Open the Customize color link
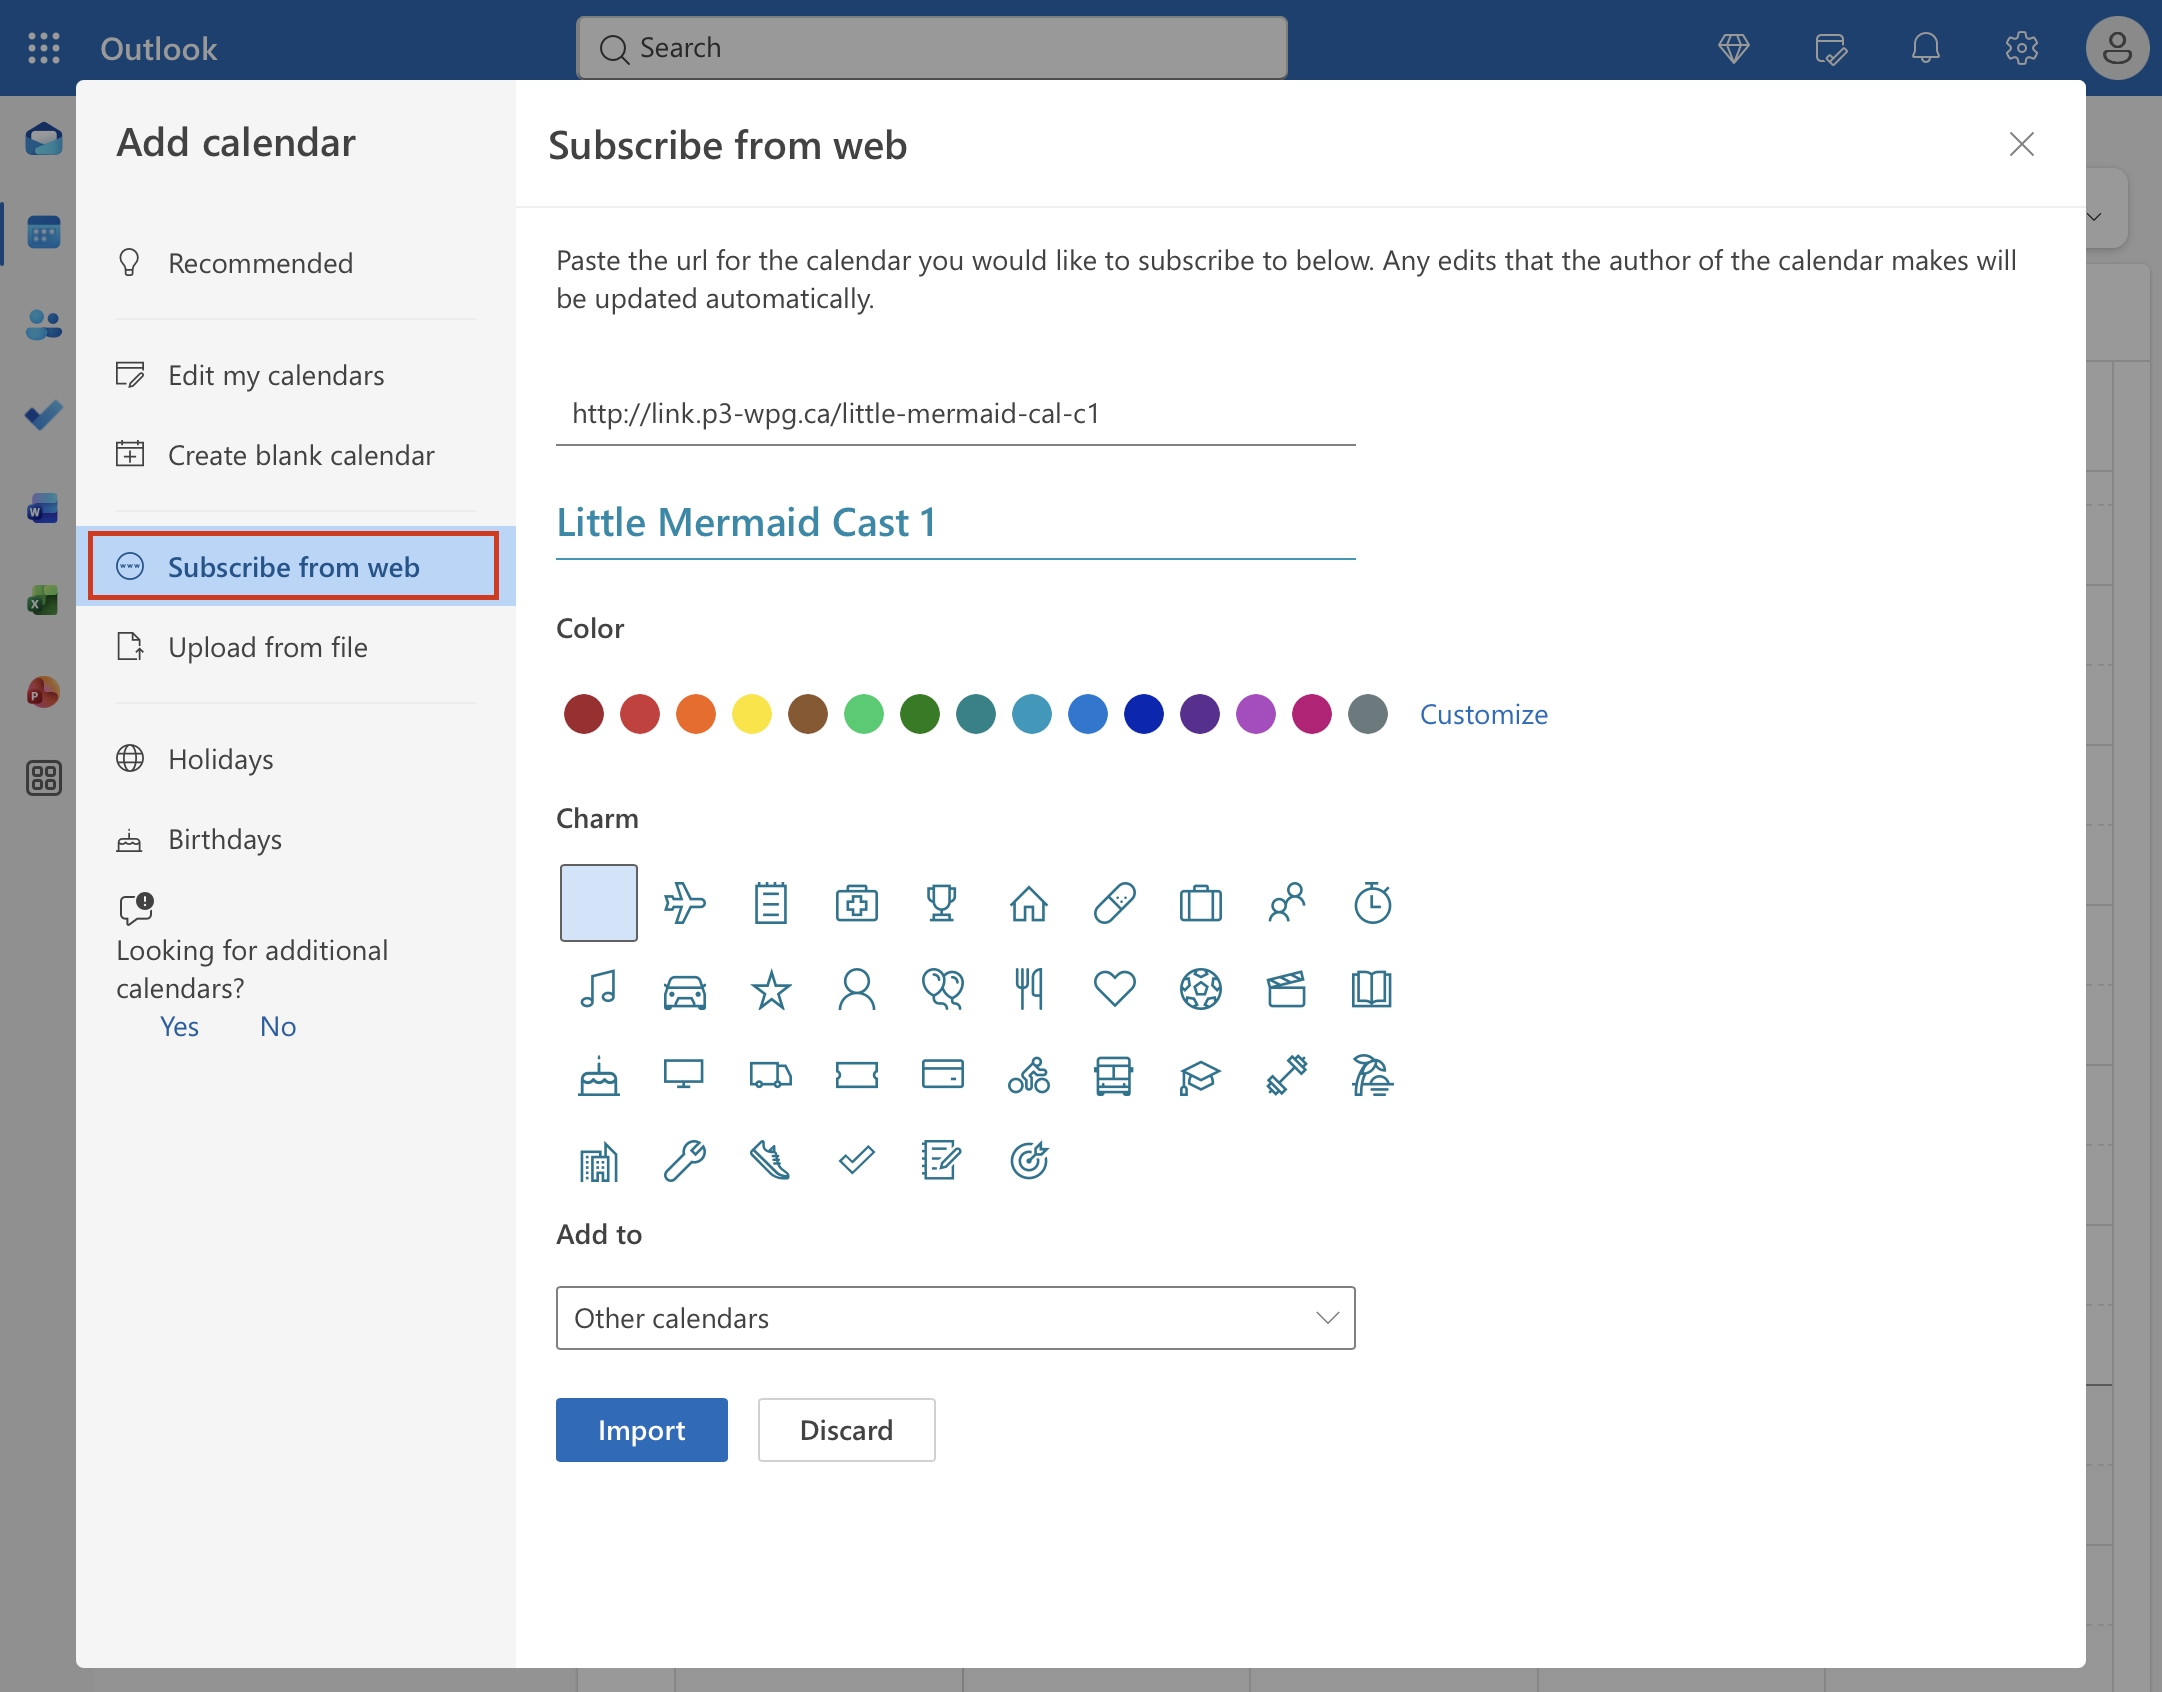 click(1484, 714)
